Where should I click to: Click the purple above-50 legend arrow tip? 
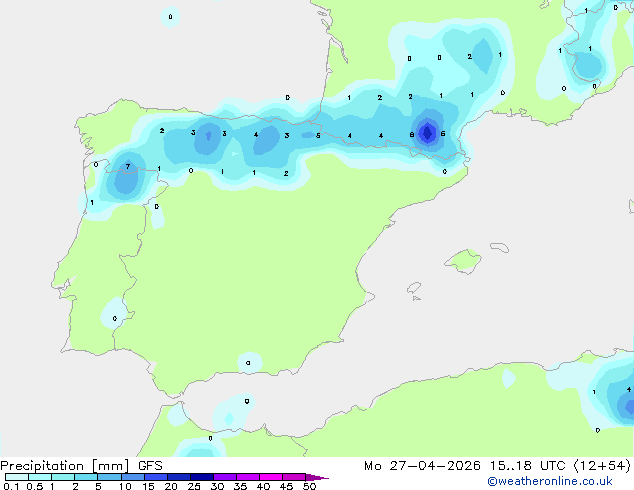tap(317, 477)
